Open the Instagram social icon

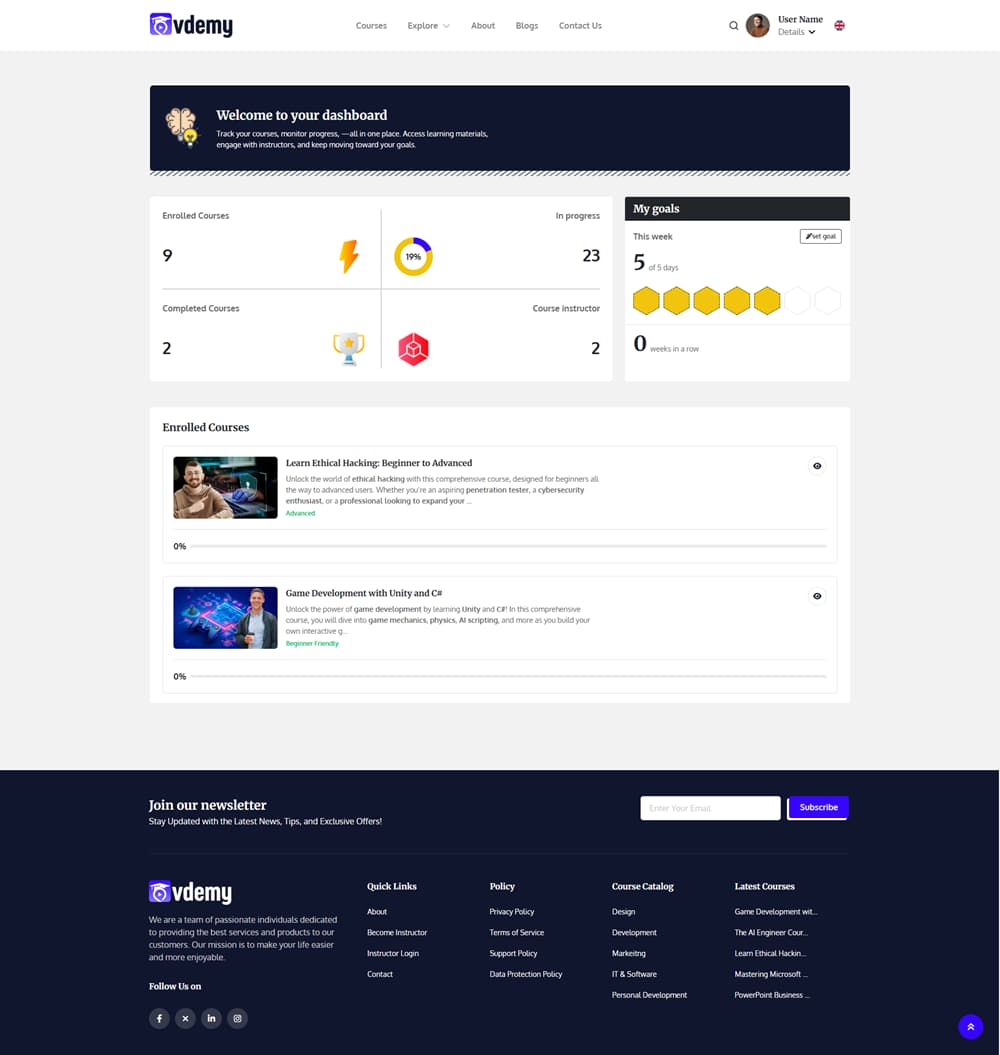point(238,1018)
